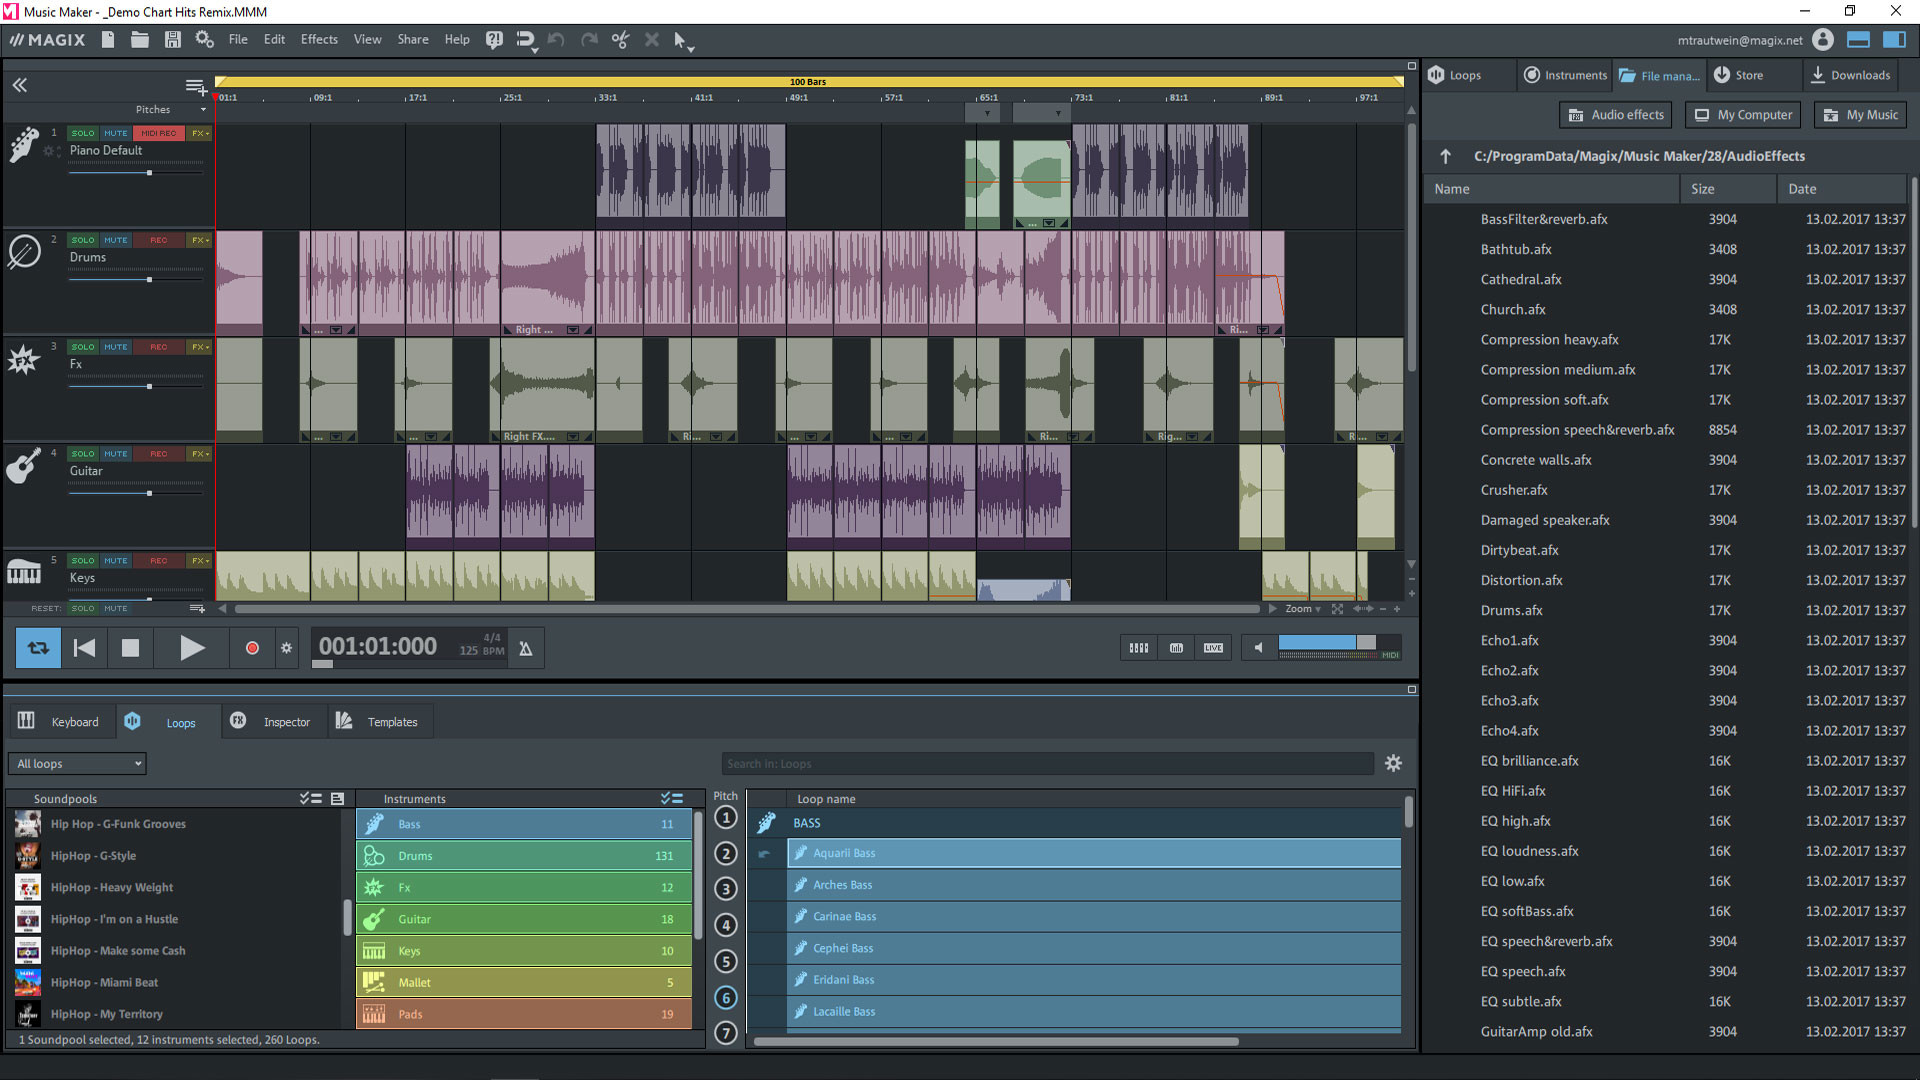Open loop search settings gear

1393,764
